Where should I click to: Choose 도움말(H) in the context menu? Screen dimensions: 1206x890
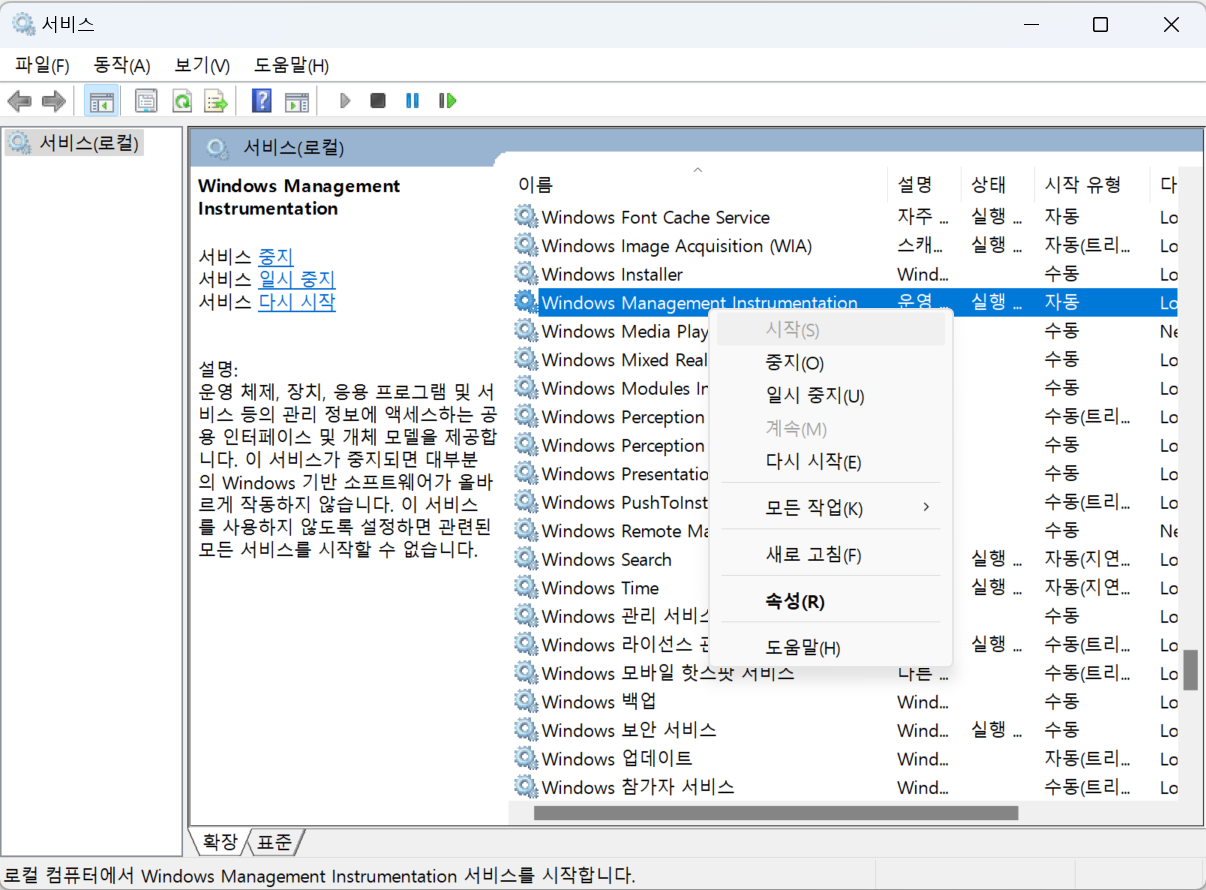[830, 648]
